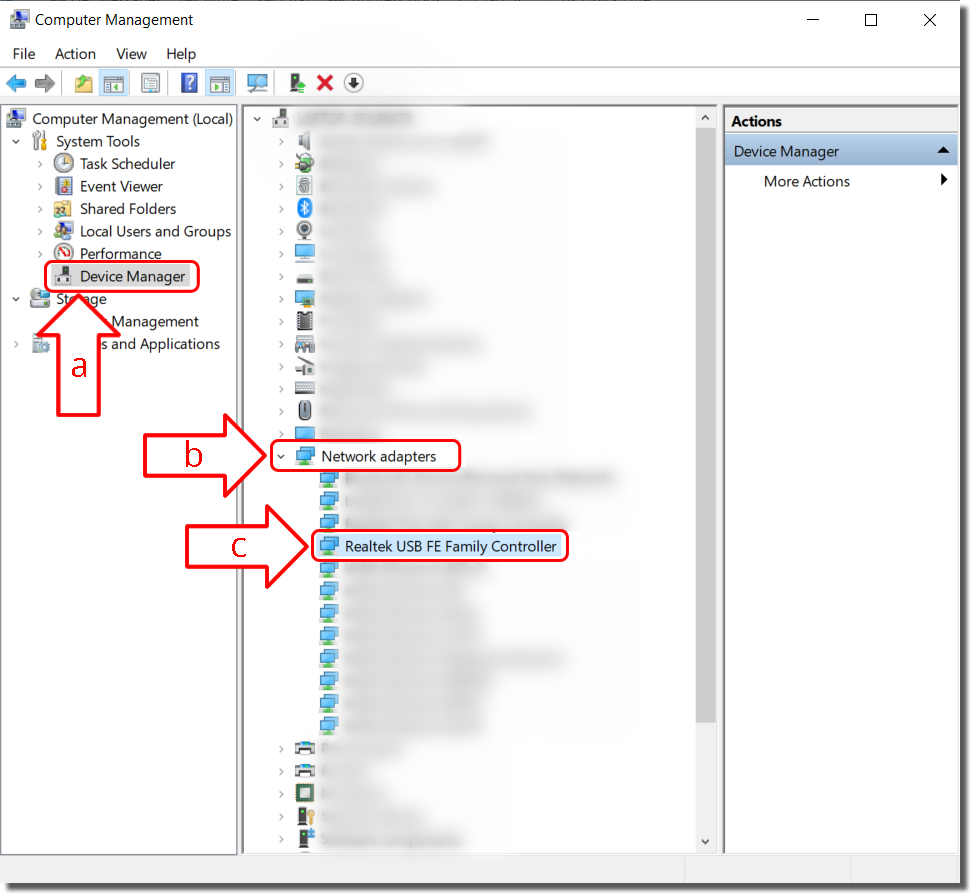Image resolution: width=971 pixels, height=894 pixels.
Task: Select Realtek USB FE Family Controller
Action: (x=450, y=546)
